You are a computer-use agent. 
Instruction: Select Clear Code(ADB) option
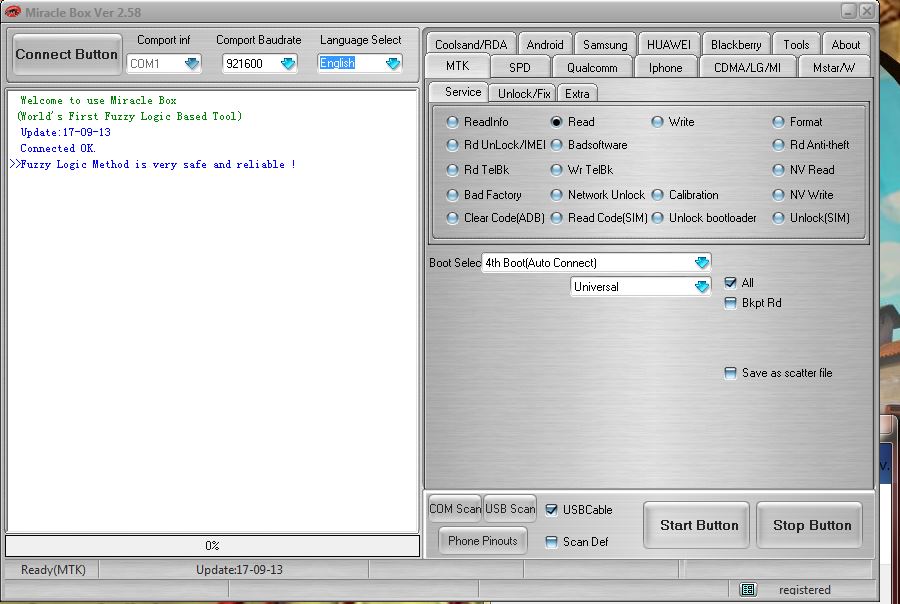[454, 218]
